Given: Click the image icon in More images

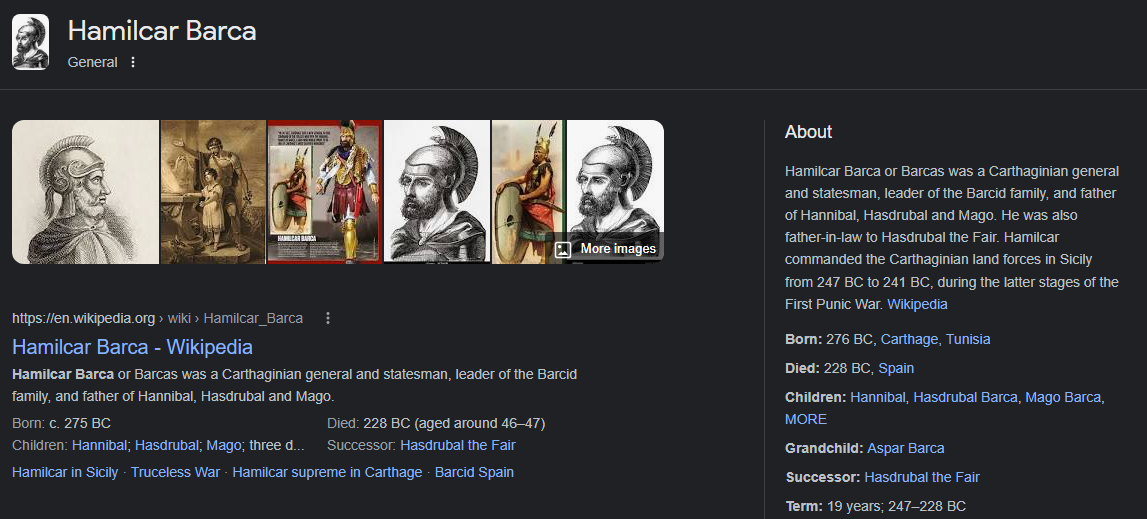Looking at the screenshot, I should pyautogui.click(x=563, y=249).
